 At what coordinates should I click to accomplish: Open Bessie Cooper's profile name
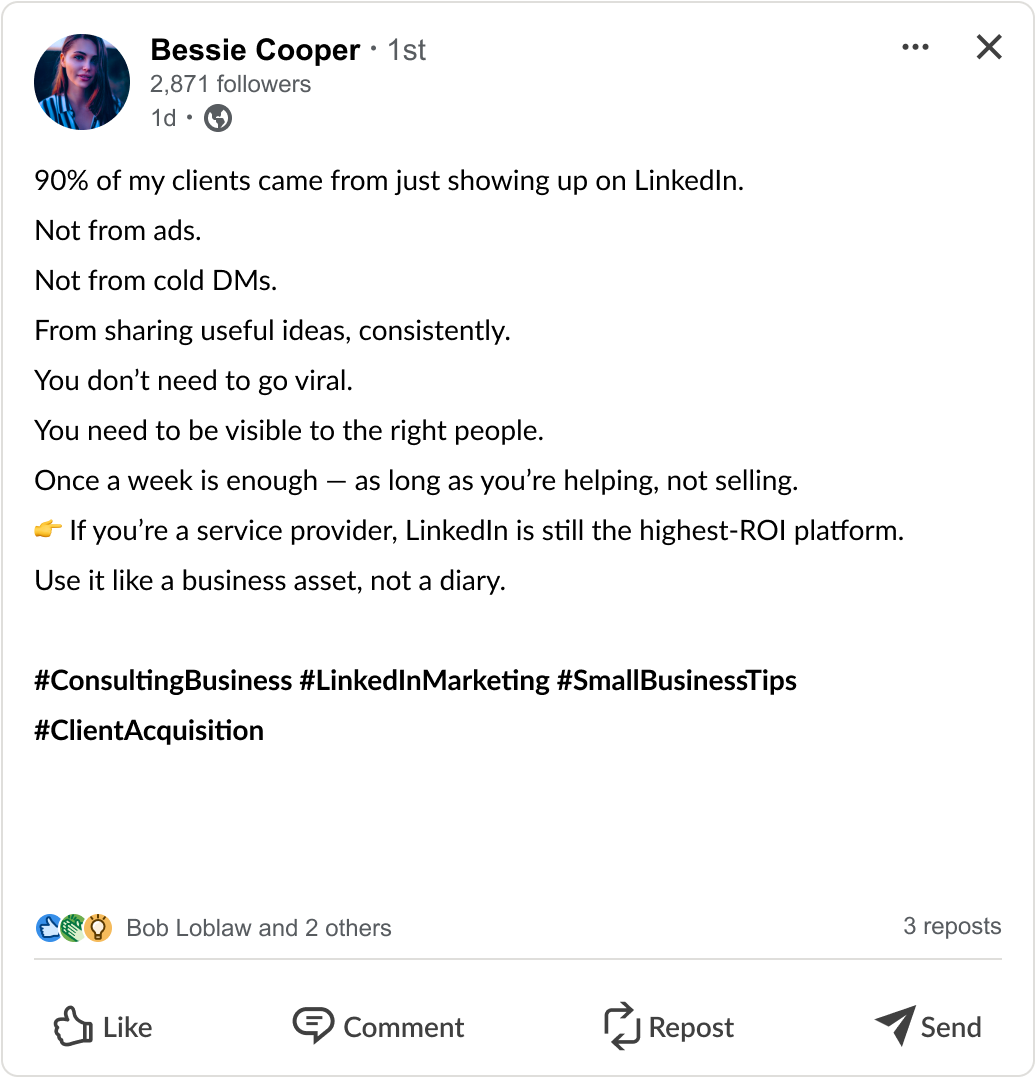tap(253, 49)
